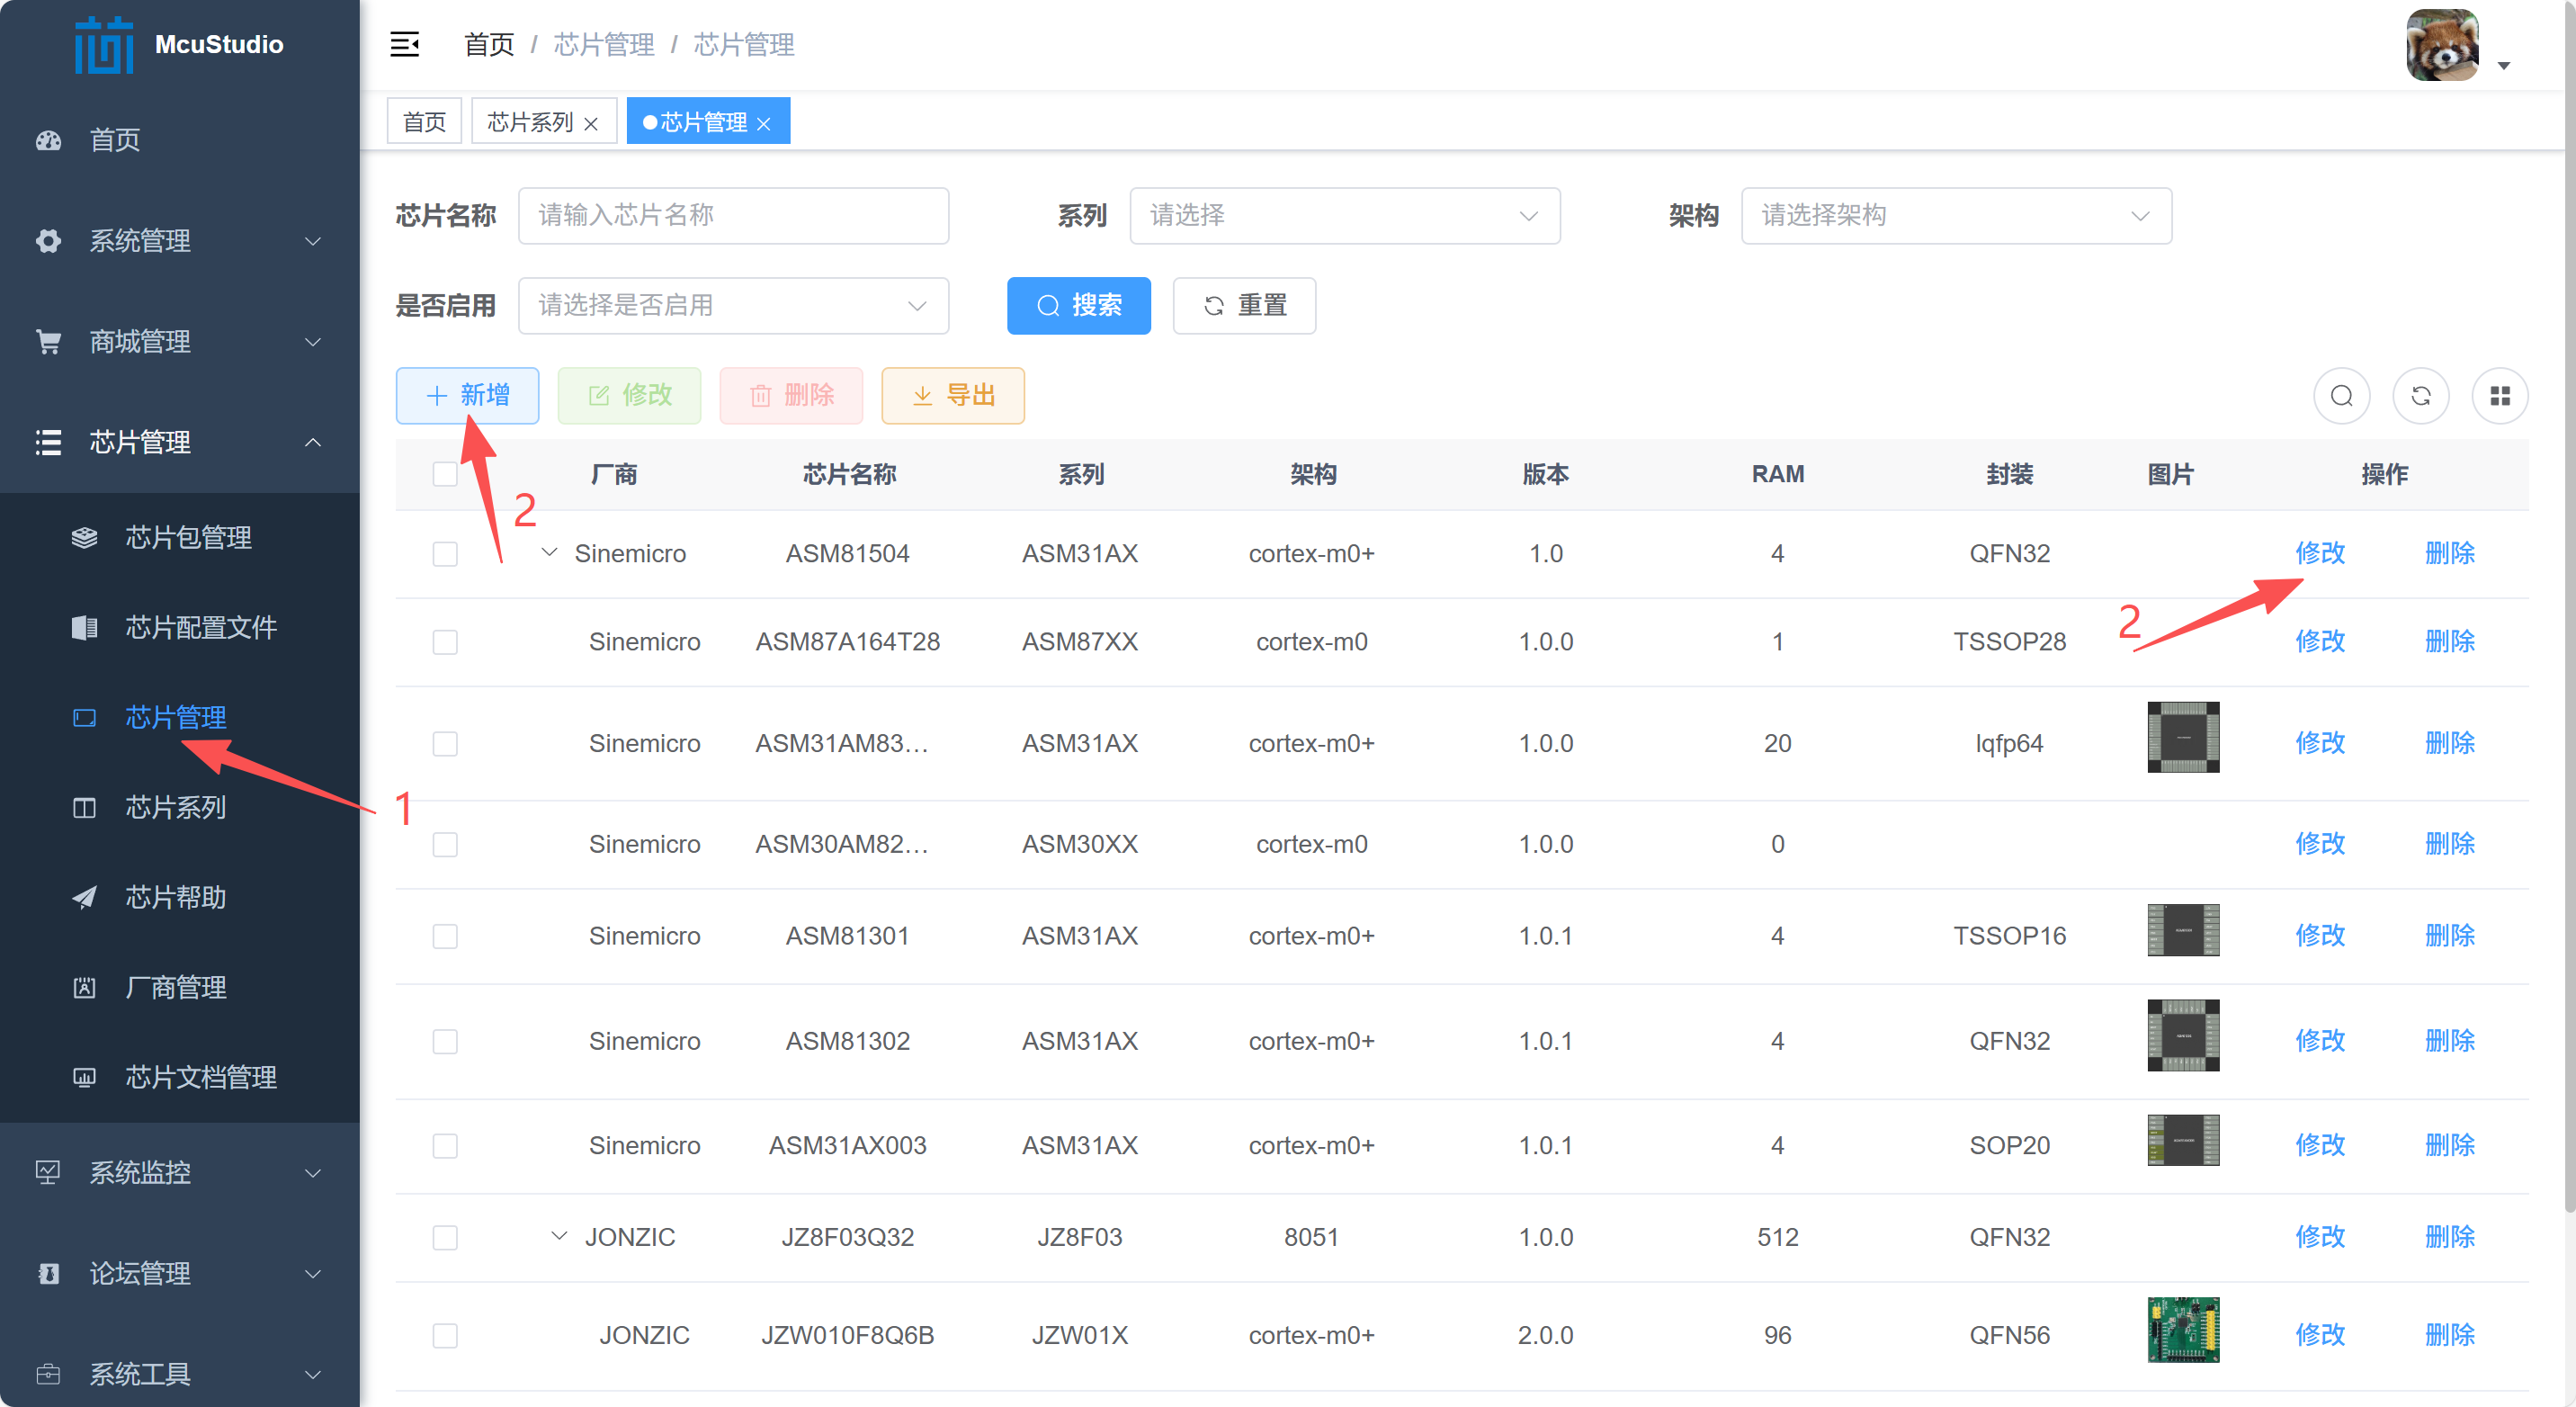Image resolution: width=2576 pixels, height=1407 pixels.
Task: Select the JZ8F03Q32 row checkbox
Action: pos(445,1237)
